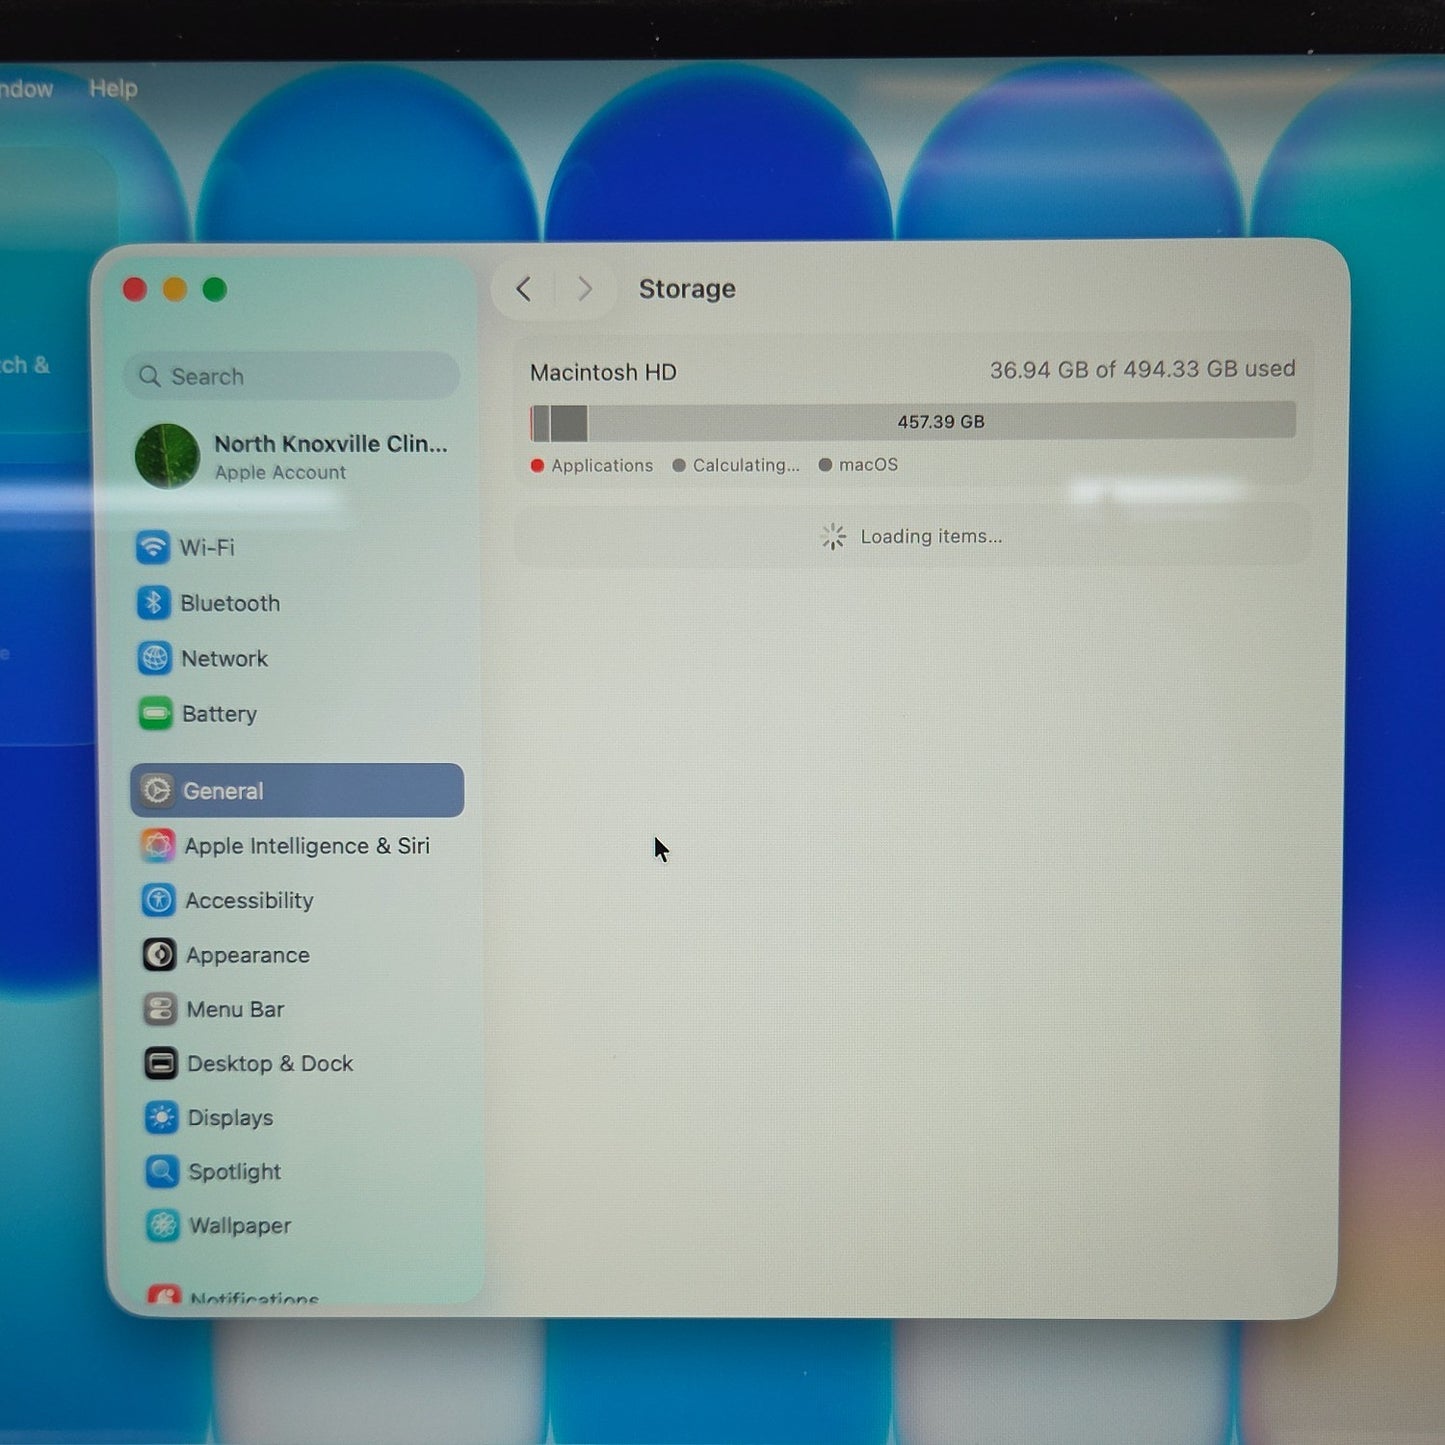Open the Window menu in menu bar
Viewport: 1445px width, 1445px height.
click(26, 89)
